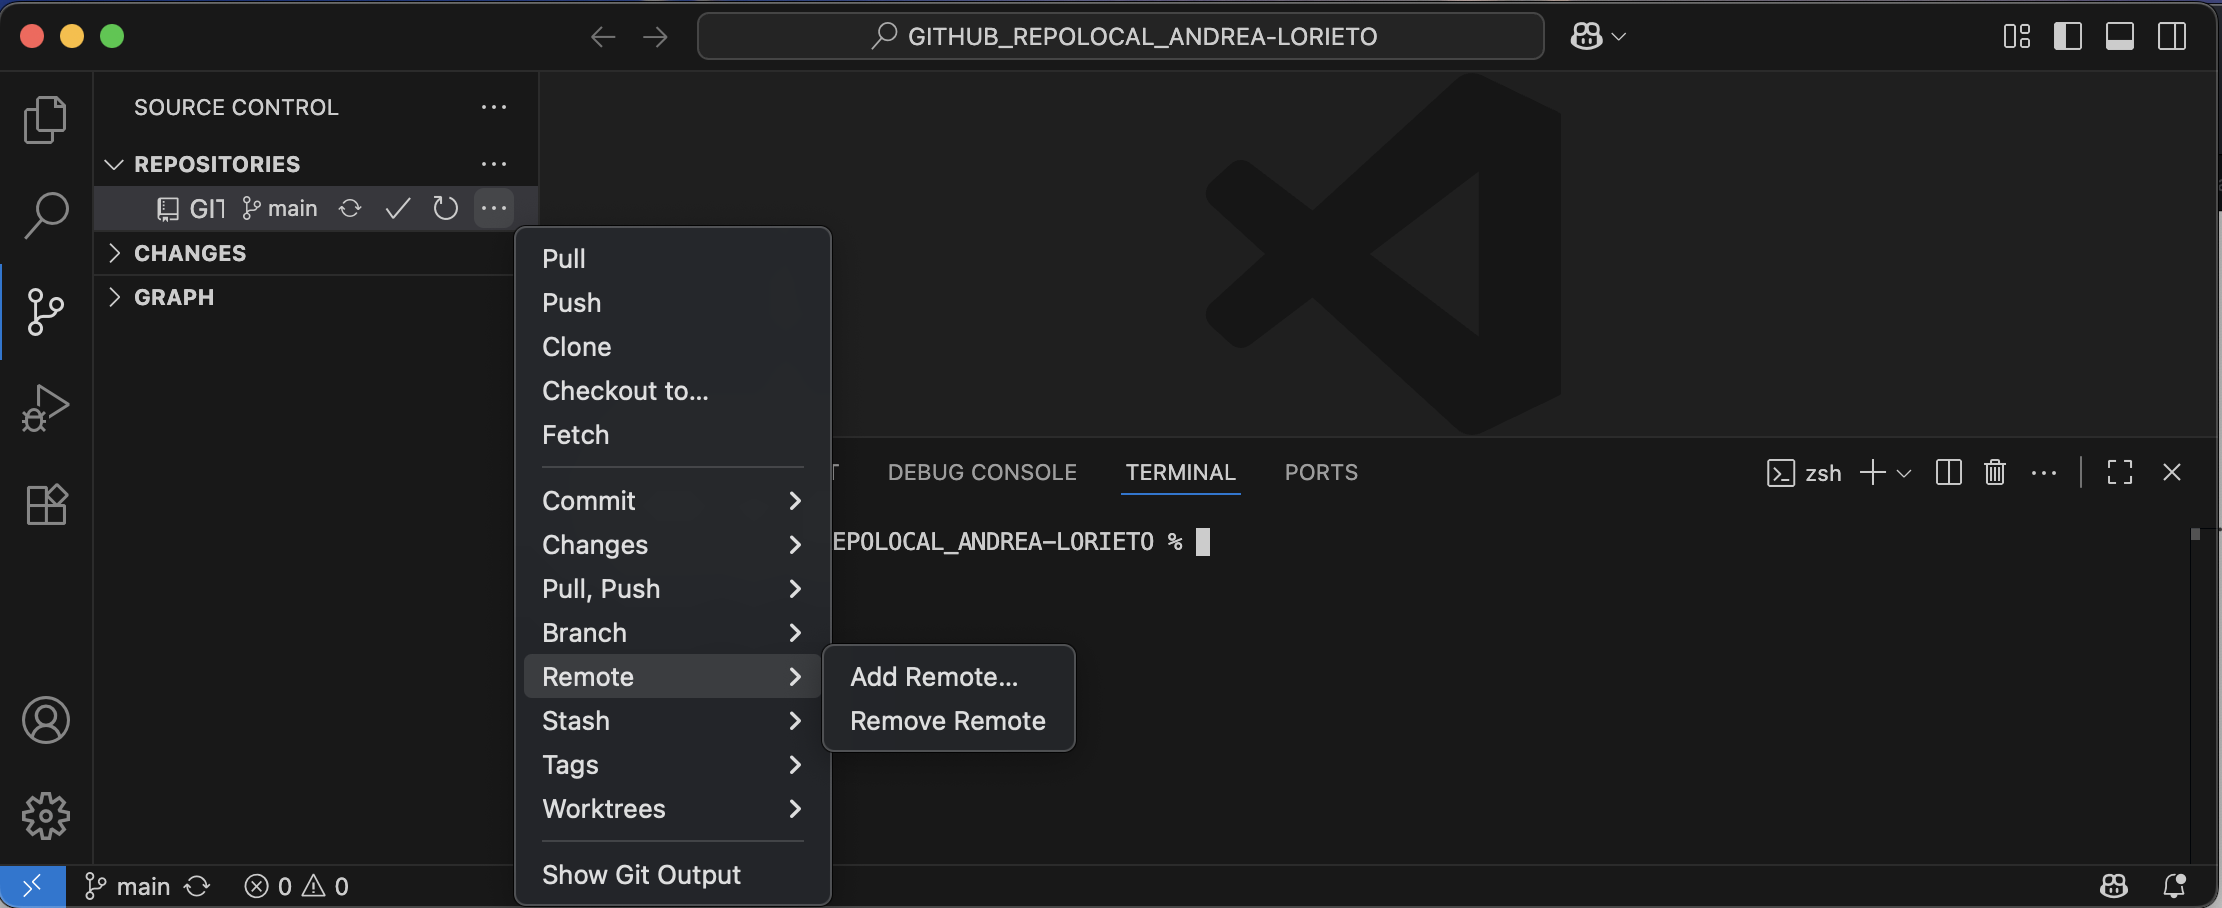Toggle the primary sidebar visibility
Image resolution: width=2222 pixels, height=908 pixels.
point(2067,37)
